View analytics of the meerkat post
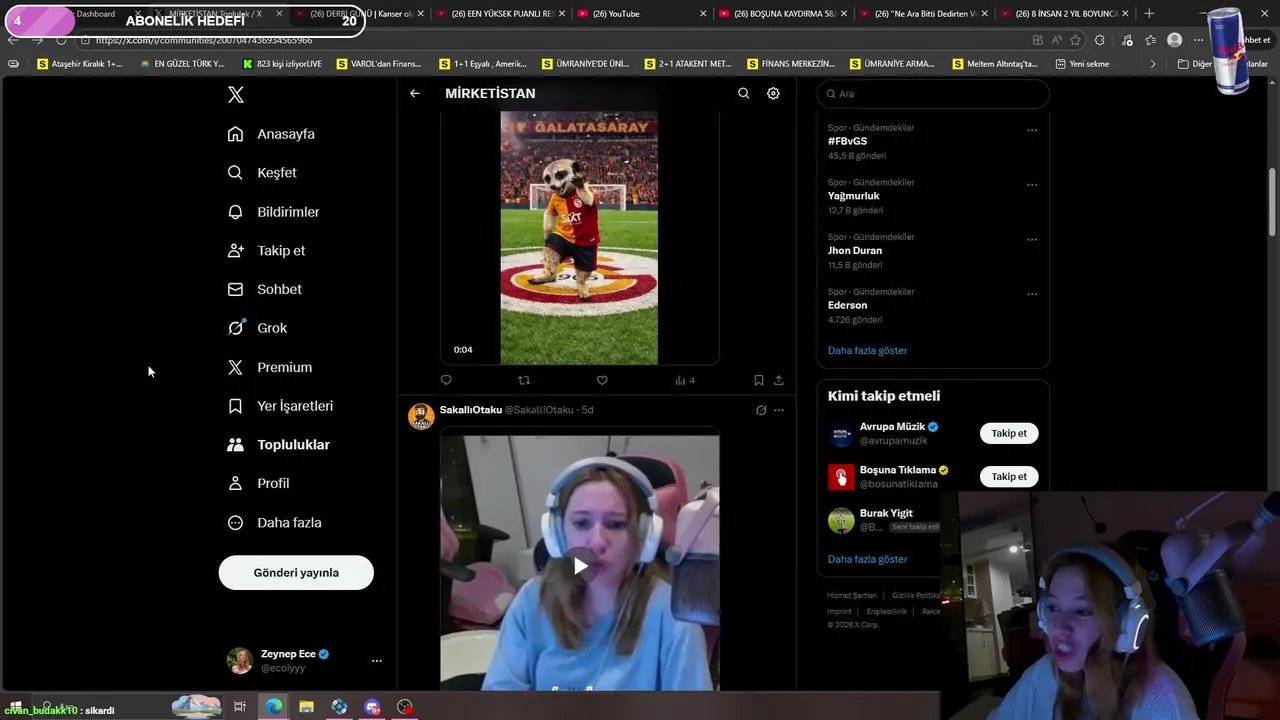Viewport: 1280px width, 720px height. (x=684, y=380)
